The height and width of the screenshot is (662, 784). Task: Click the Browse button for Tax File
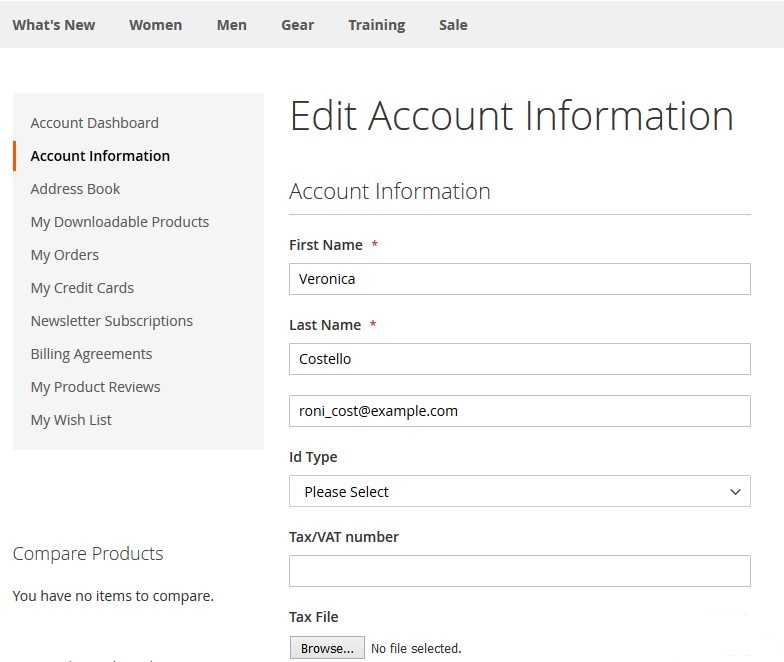tap(327, 648)
